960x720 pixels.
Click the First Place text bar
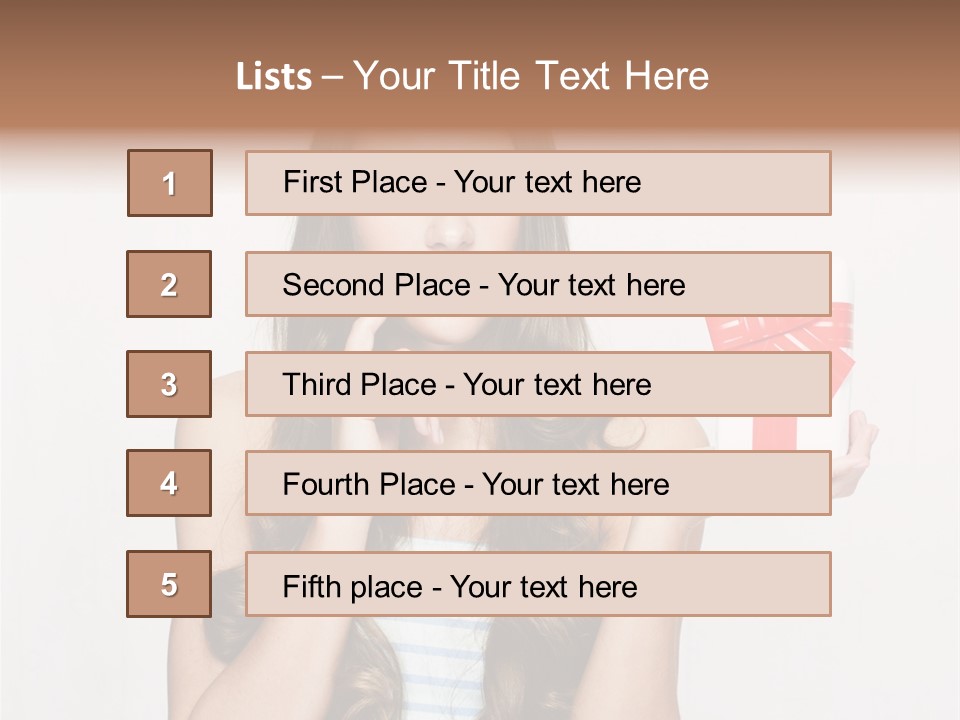[x=538, y=183]
